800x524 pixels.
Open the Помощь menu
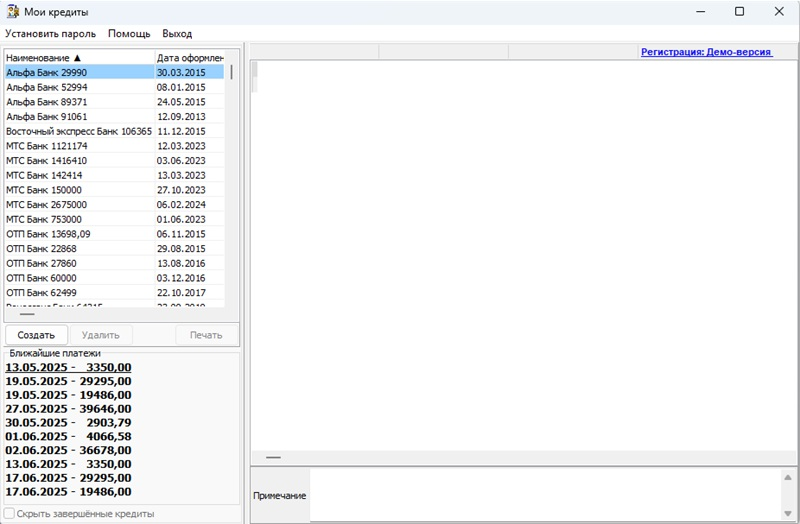tap(129, 34)
